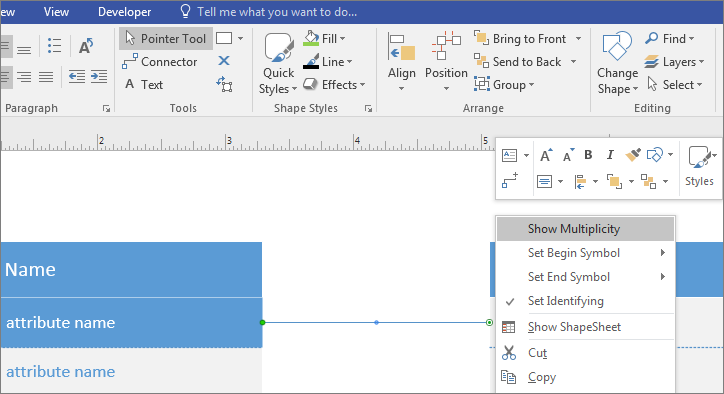
Task: Click the Find button
Action: [670, 39]
